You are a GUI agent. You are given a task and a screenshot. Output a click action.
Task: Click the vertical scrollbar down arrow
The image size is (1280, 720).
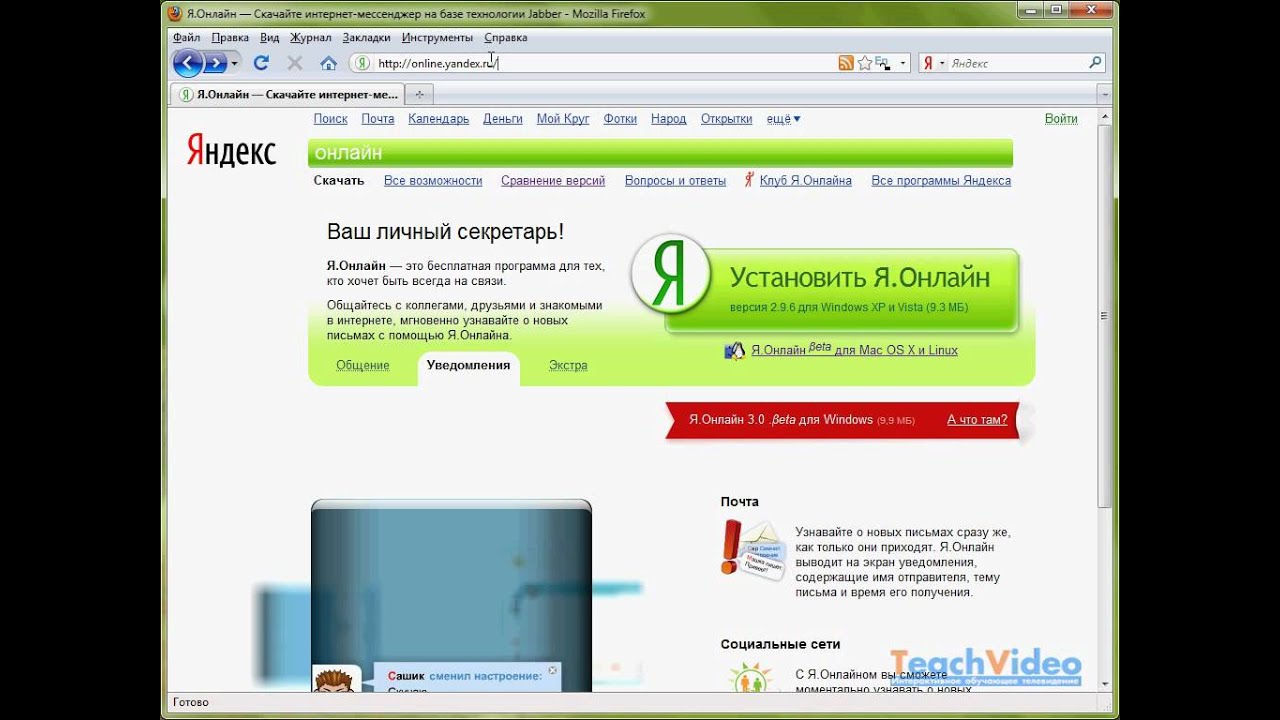1104,684
